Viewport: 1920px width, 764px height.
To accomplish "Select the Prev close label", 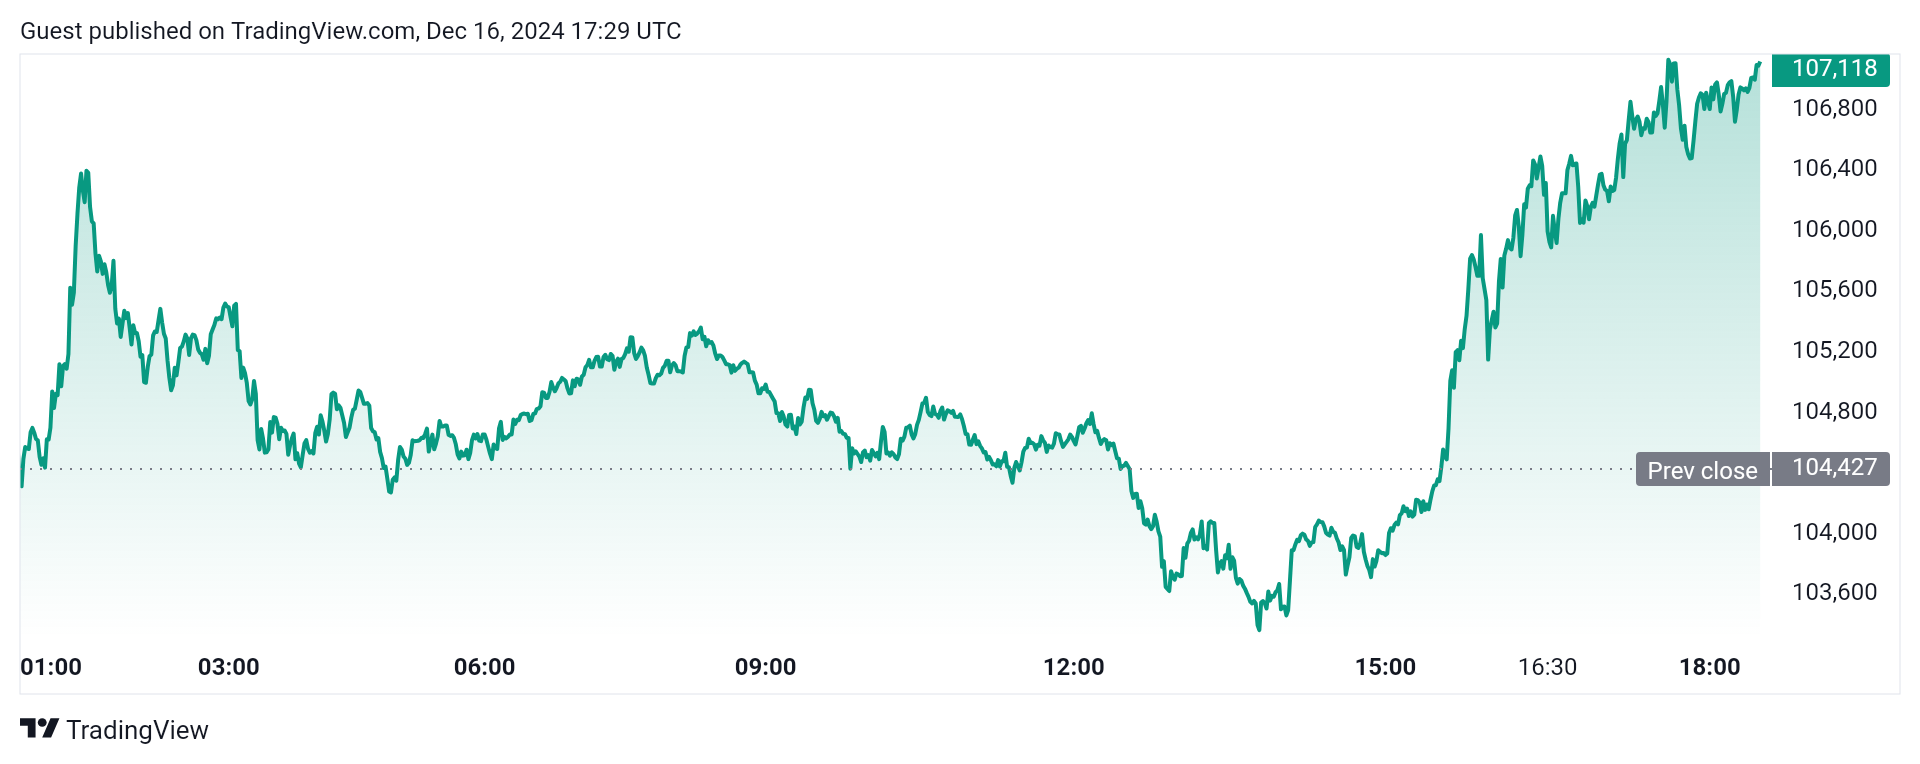I will (x=1702, y=470).
